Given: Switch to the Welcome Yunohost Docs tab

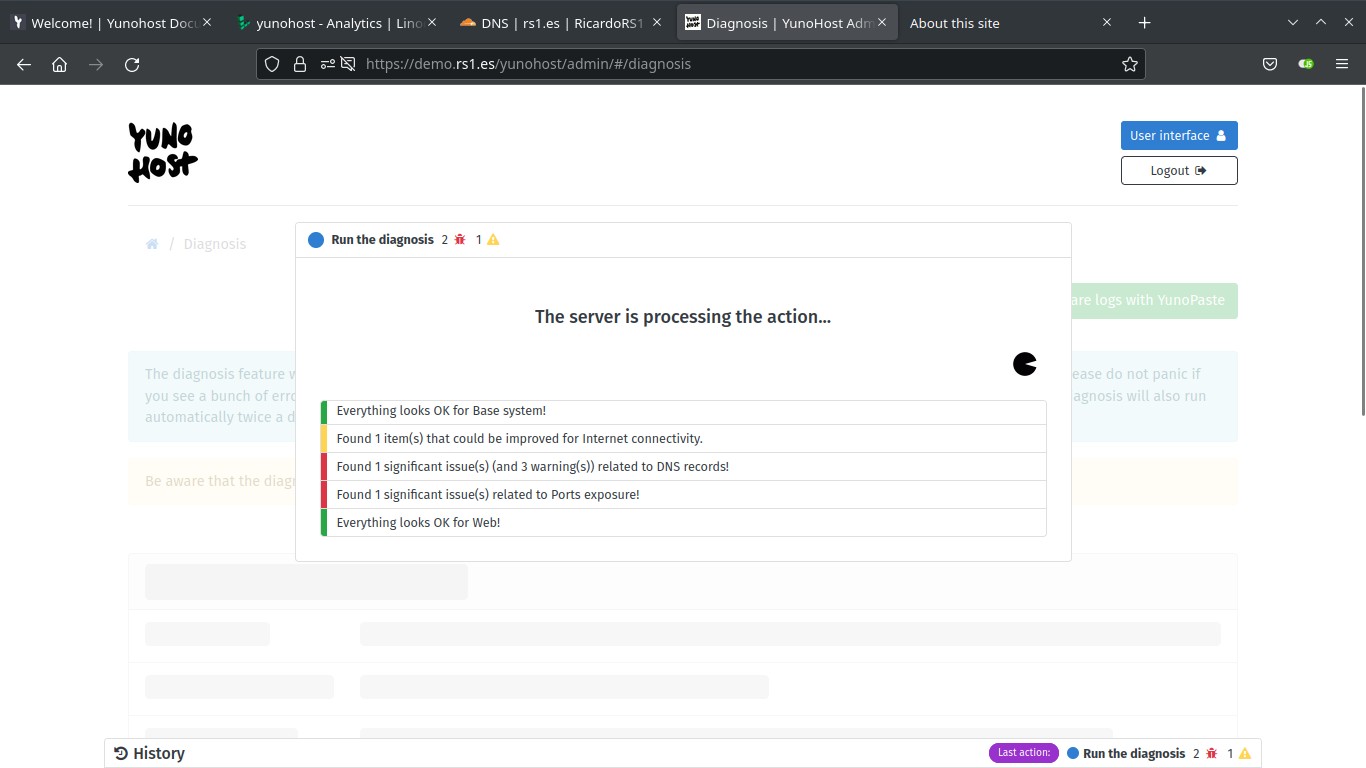Looking at the screenshot, I should coord(112,23).
